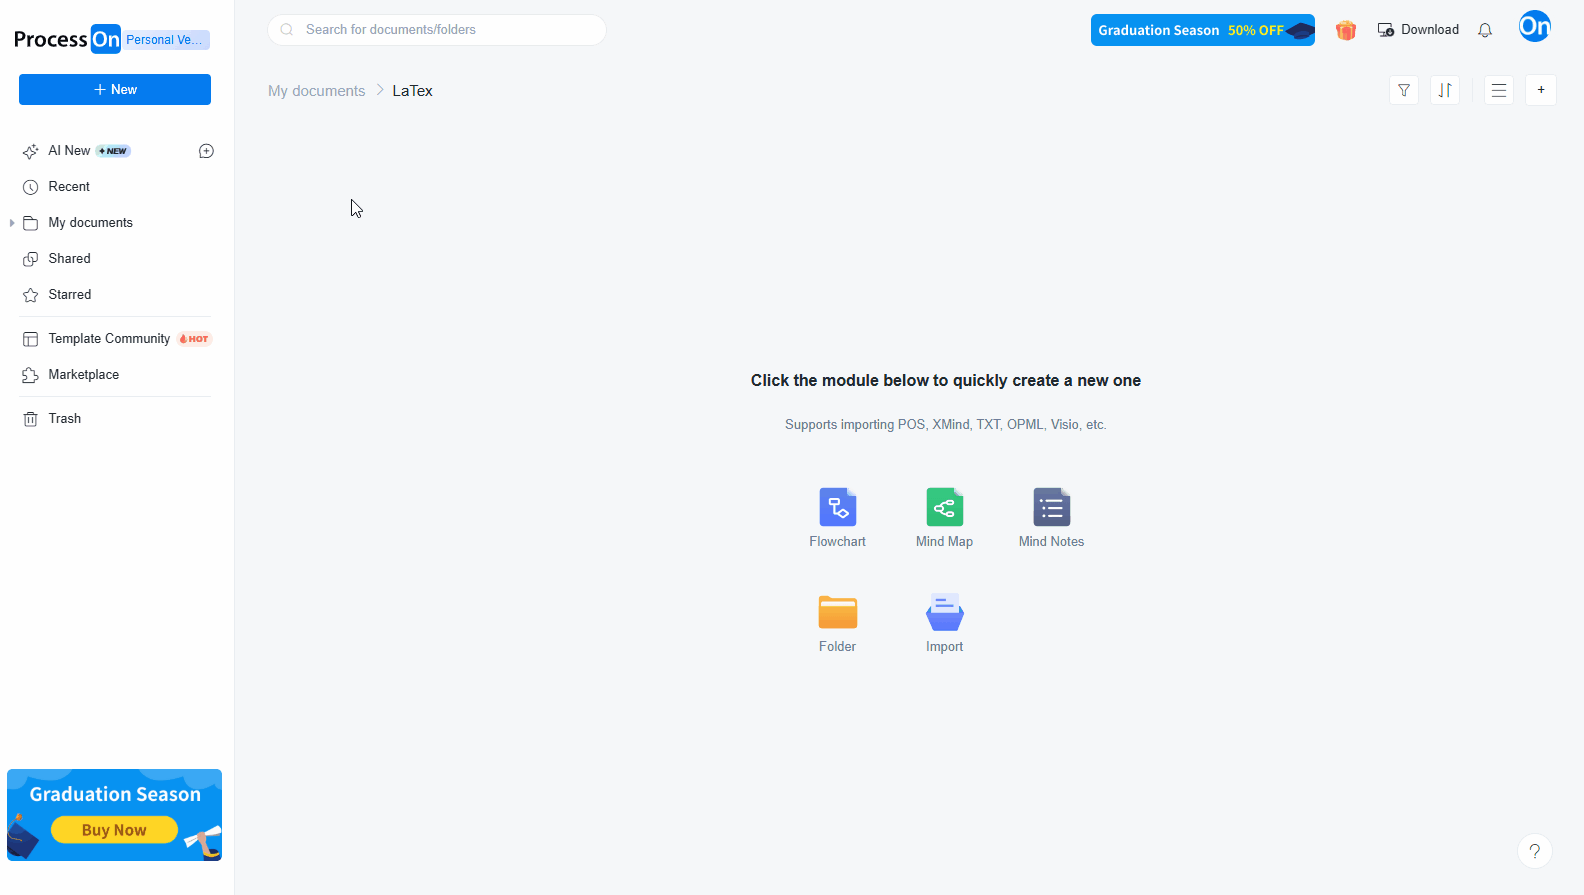This screenshot has height=895, width=1584.
Task: Click the plus button beside the list view icon
Action: coord(1541,90)
